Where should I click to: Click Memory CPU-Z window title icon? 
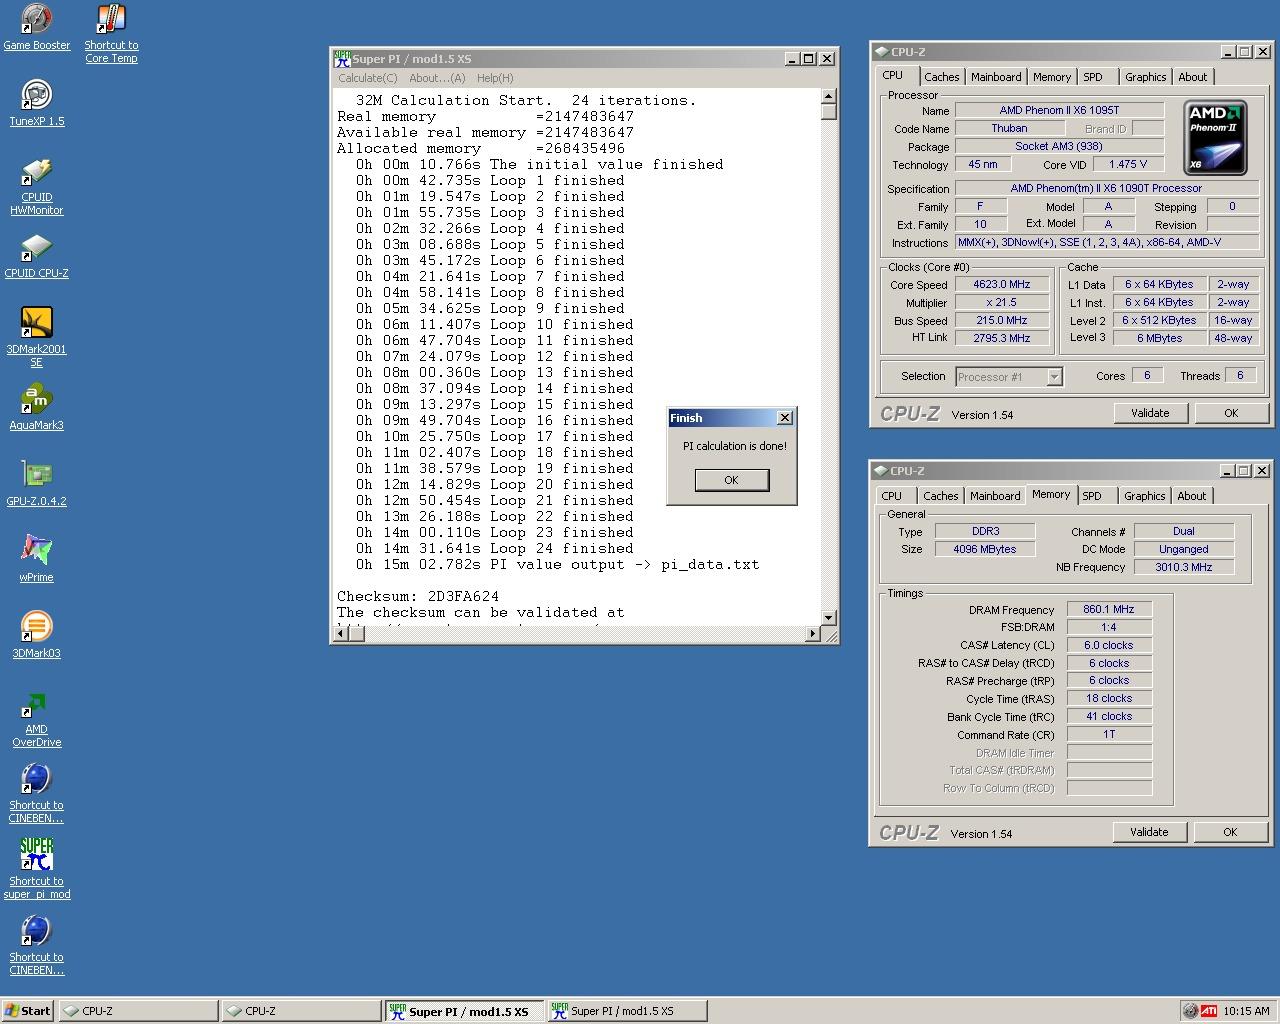[x=881, y=470]
